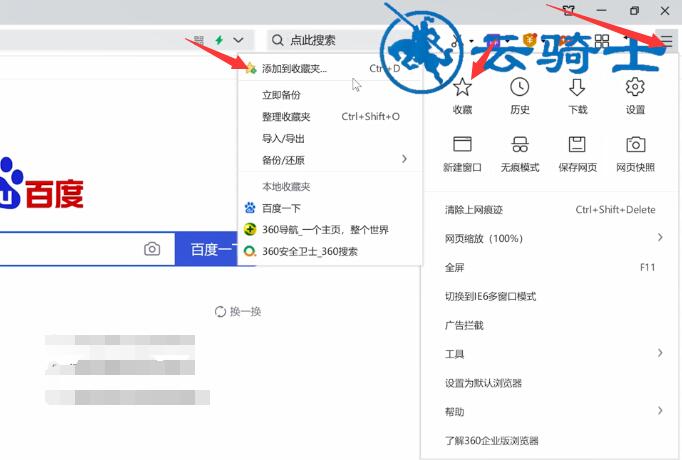Screen dimensions: 682x460
Task: Open the 360安全卫士_360搜索 bookmark
Action: 330,251
